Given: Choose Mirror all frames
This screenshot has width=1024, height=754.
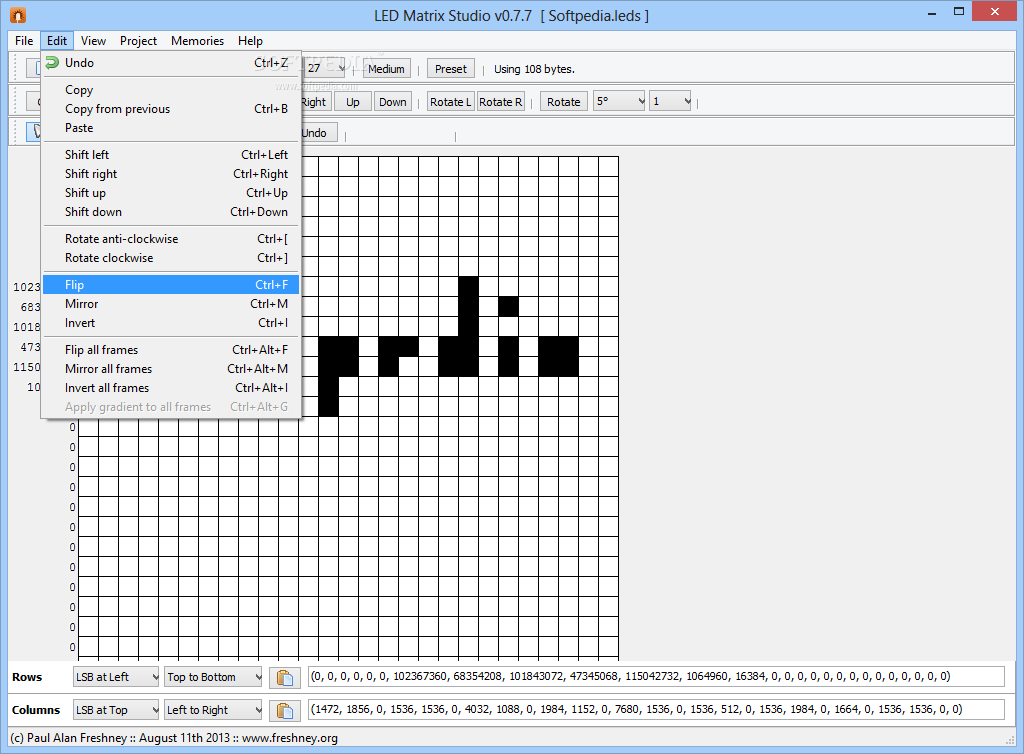Looking at the screenshot, I should click(x=171, y=369).
